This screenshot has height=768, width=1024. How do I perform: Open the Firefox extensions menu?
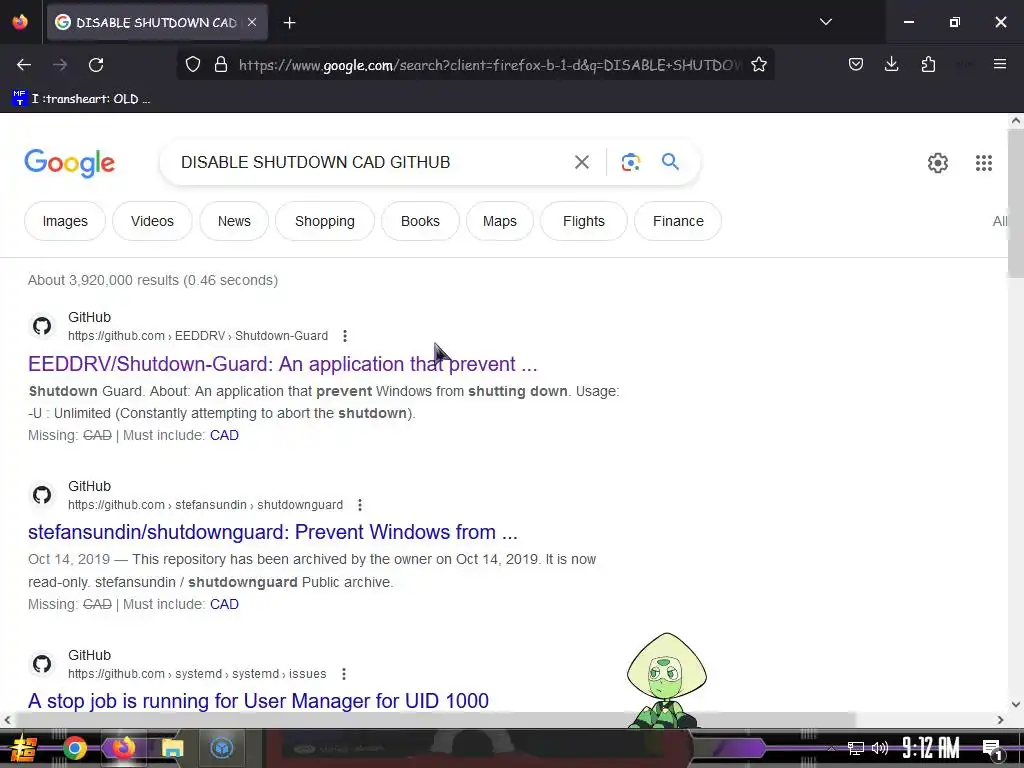click(x=928, y=65)
